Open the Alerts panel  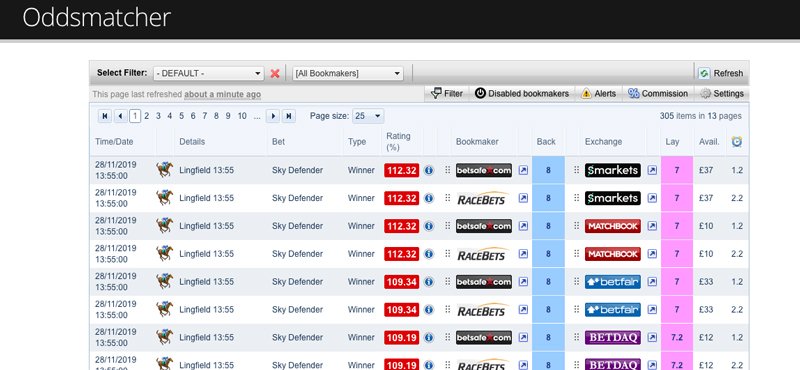[x=598, y=93]
